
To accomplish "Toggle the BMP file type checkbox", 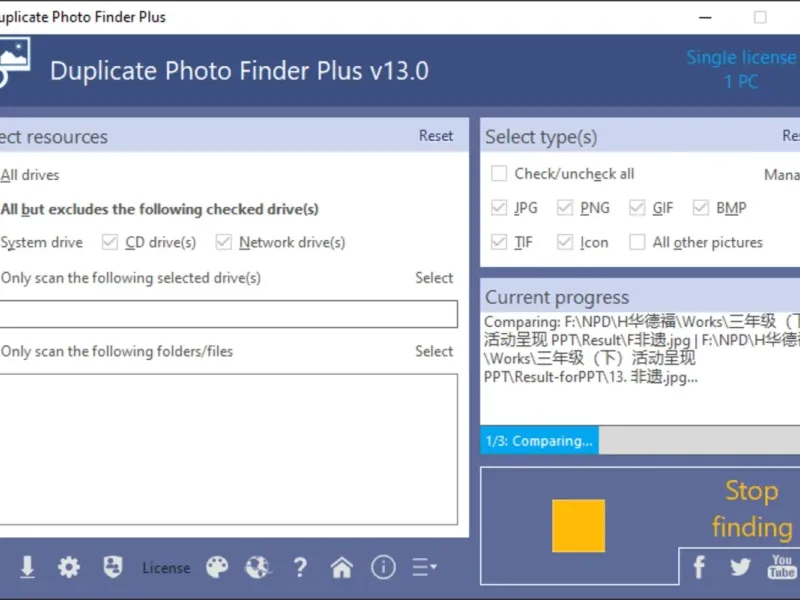I will point(701,208).
